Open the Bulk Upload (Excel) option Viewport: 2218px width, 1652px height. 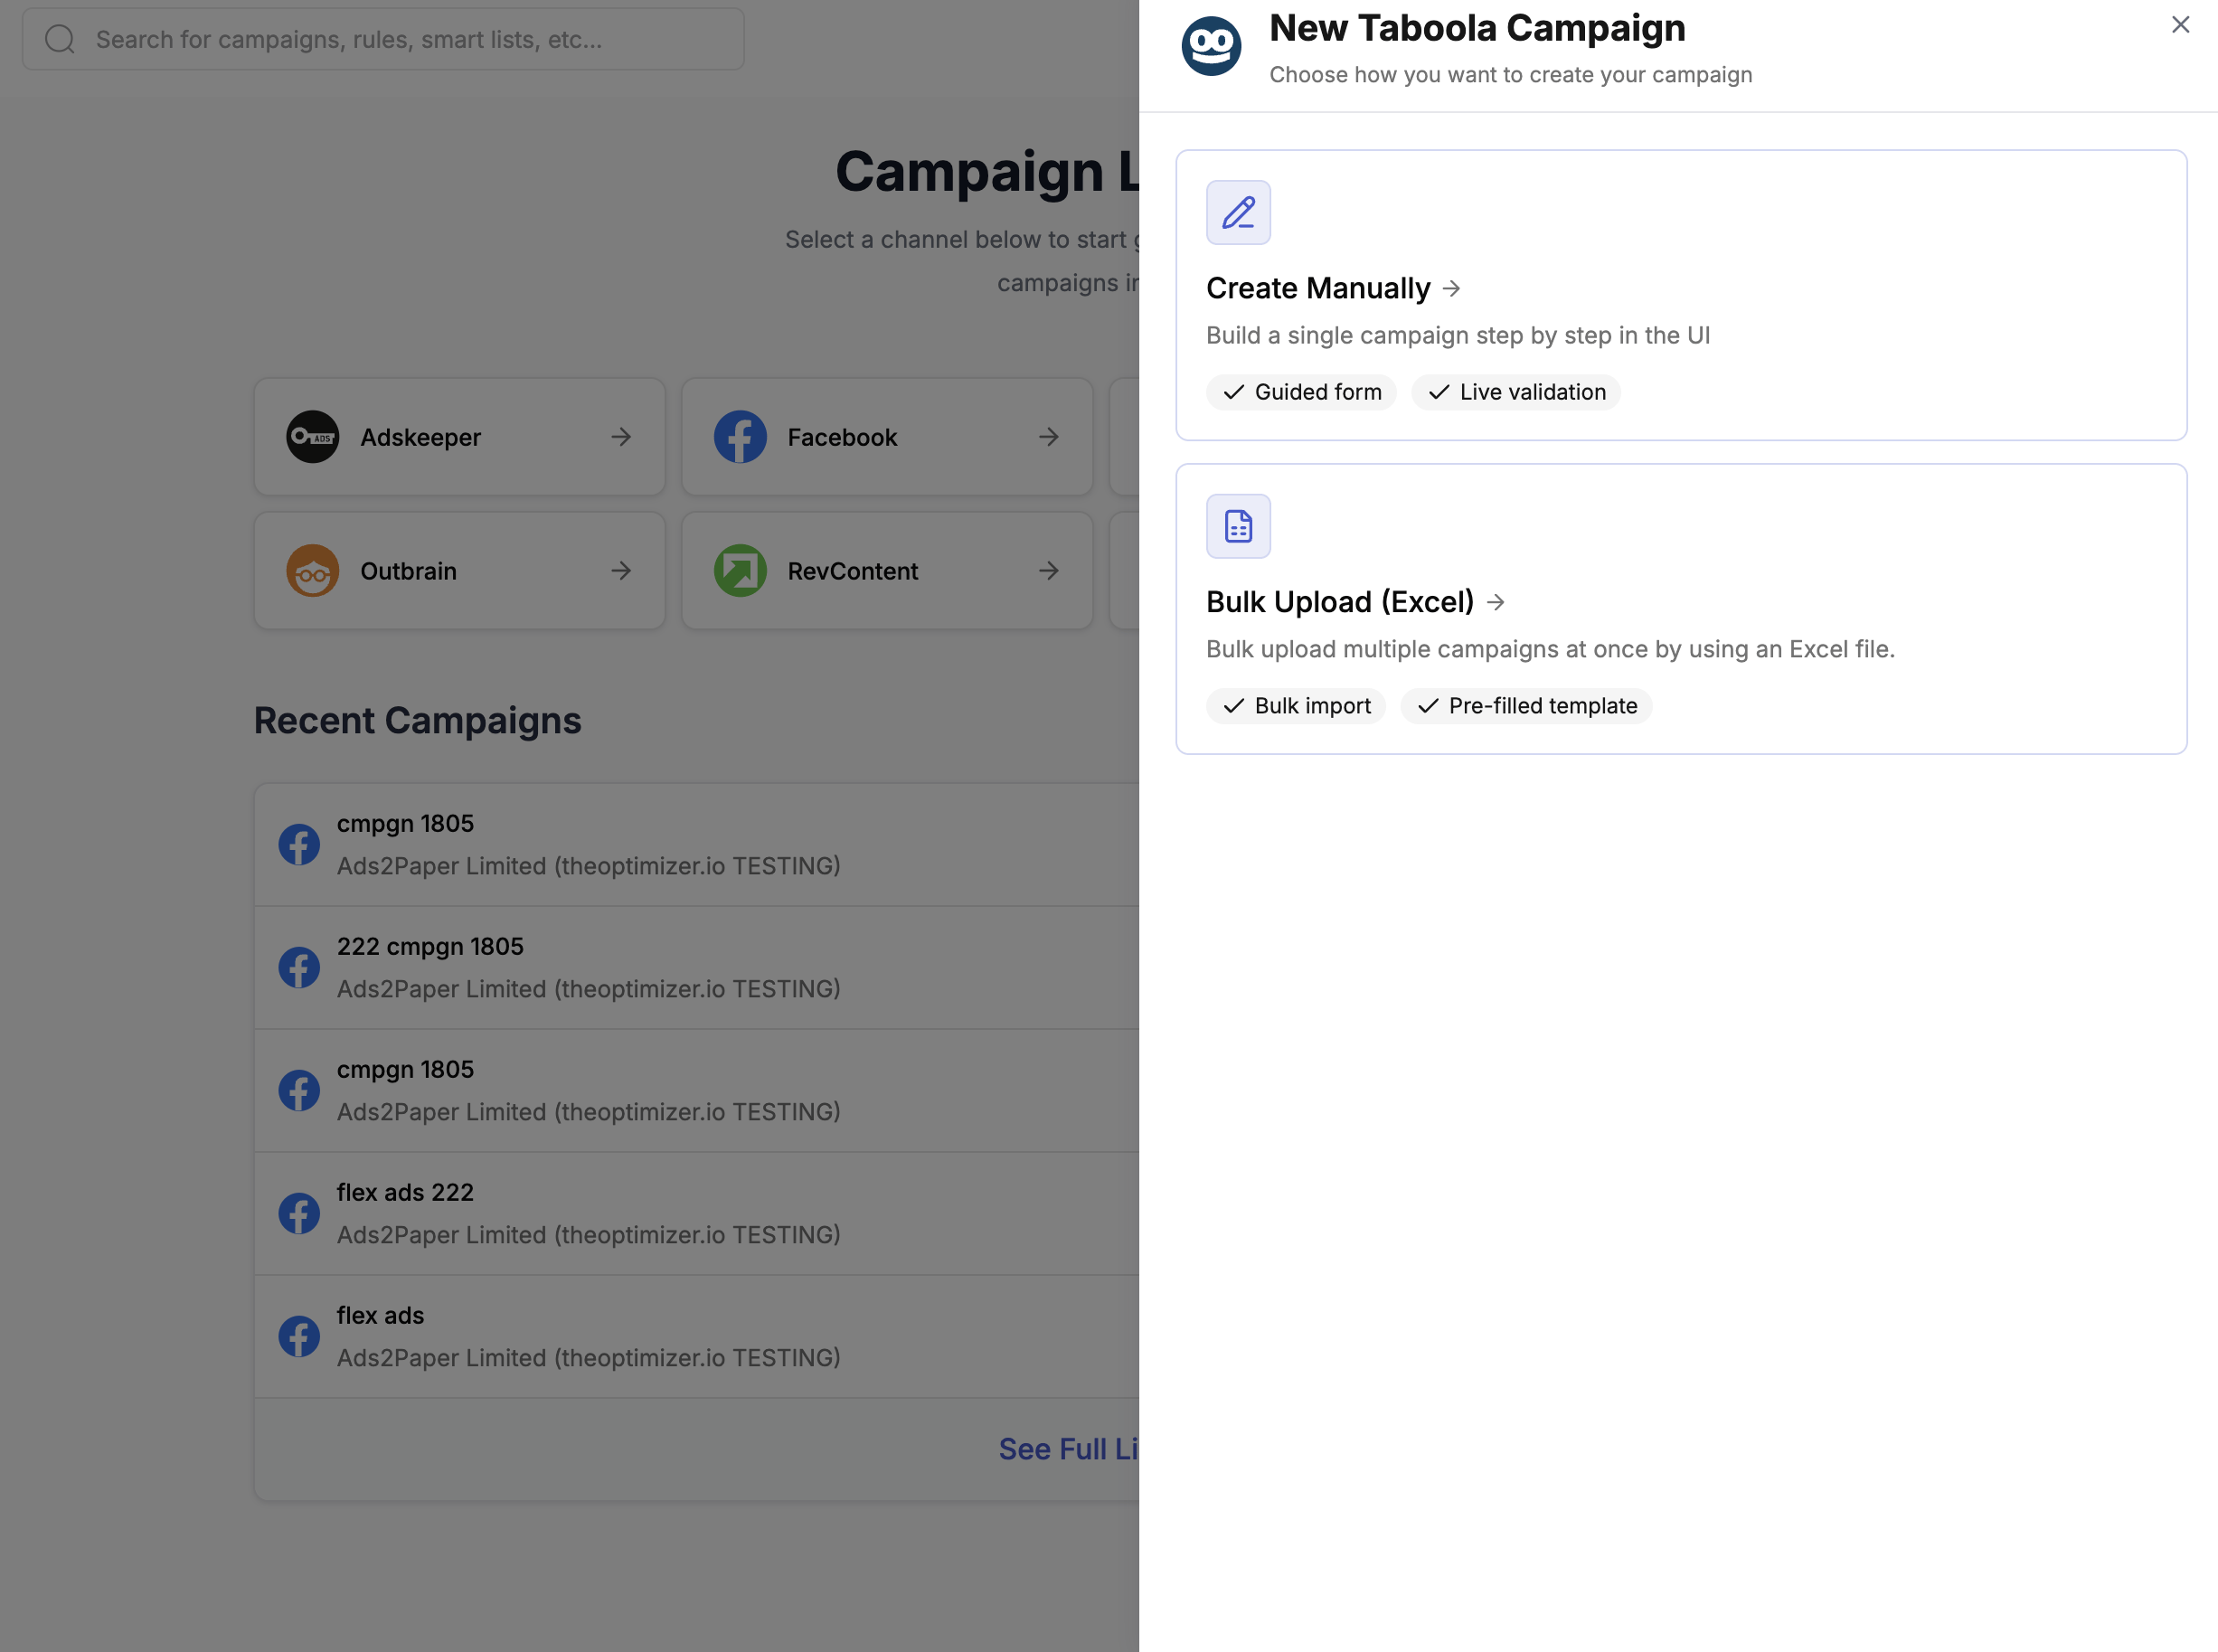coord(1681,609)
